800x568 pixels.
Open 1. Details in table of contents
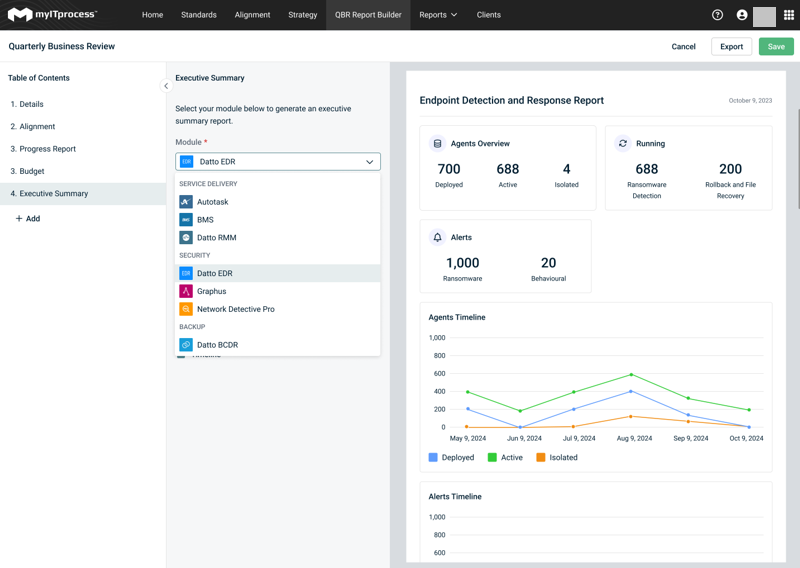[x=83, y=104]
